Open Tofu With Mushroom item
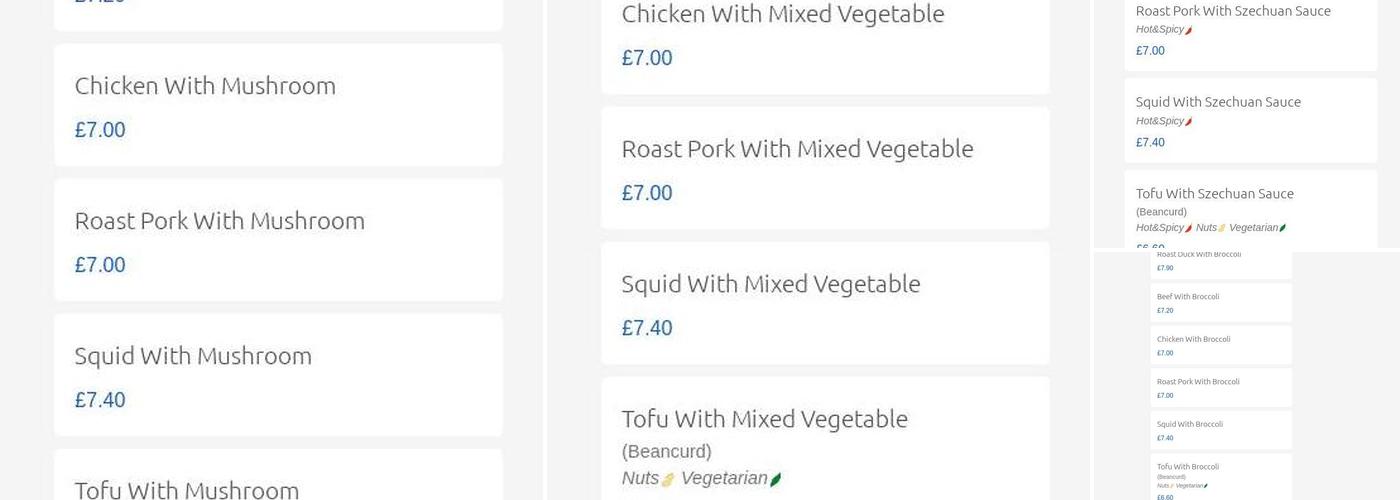 tap(187, 489)
